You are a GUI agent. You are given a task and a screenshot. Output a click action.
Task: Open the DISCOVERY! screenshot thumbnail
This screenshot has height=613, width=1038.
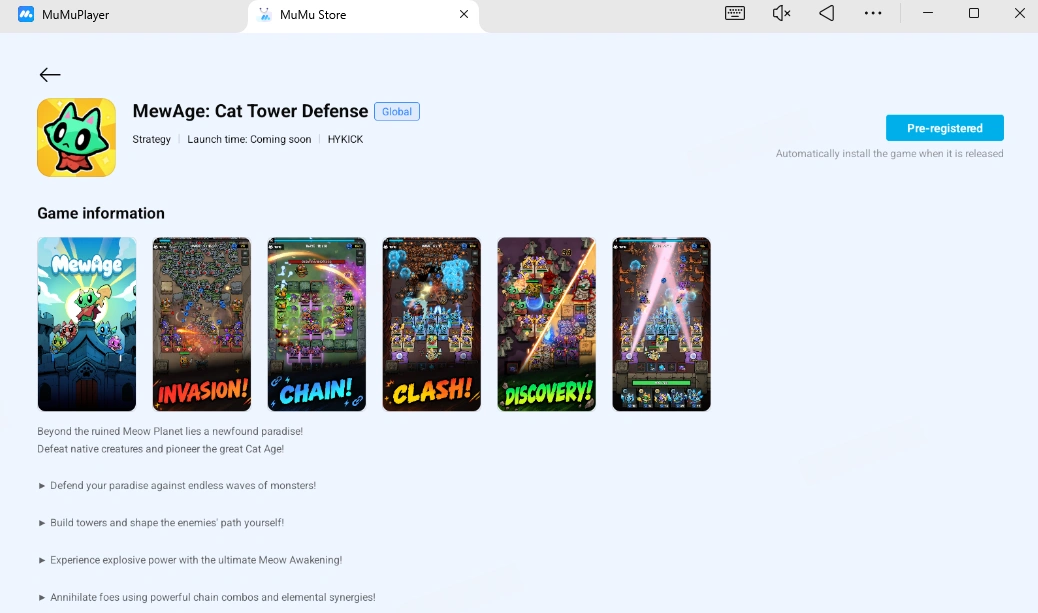[x=547, y=324]
